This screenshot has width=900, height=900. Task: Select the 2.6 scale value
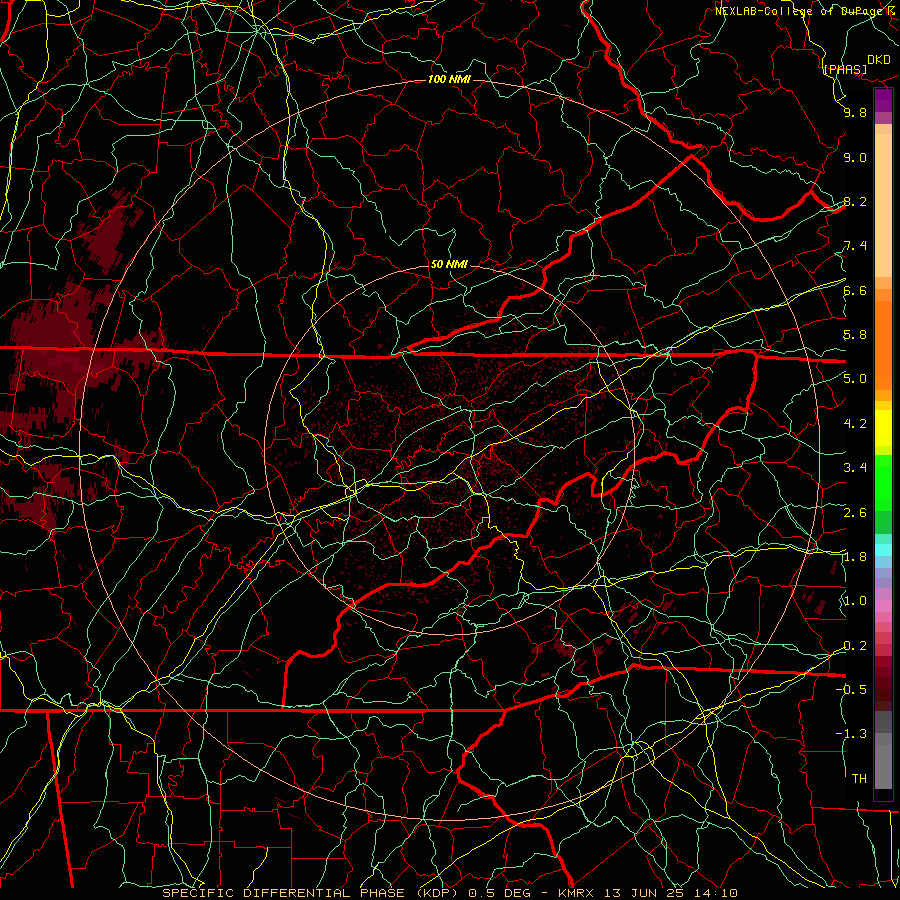click(855, 513)
